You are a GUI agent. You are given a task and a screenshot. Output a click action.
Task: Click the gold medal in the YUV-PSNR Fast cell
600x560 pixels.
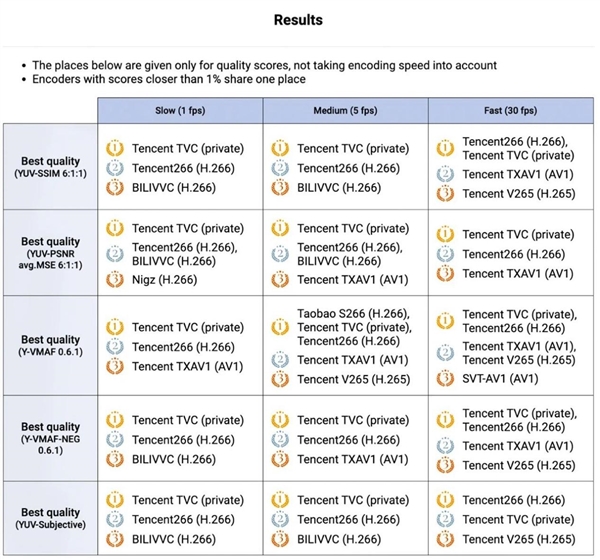point(445,235)
